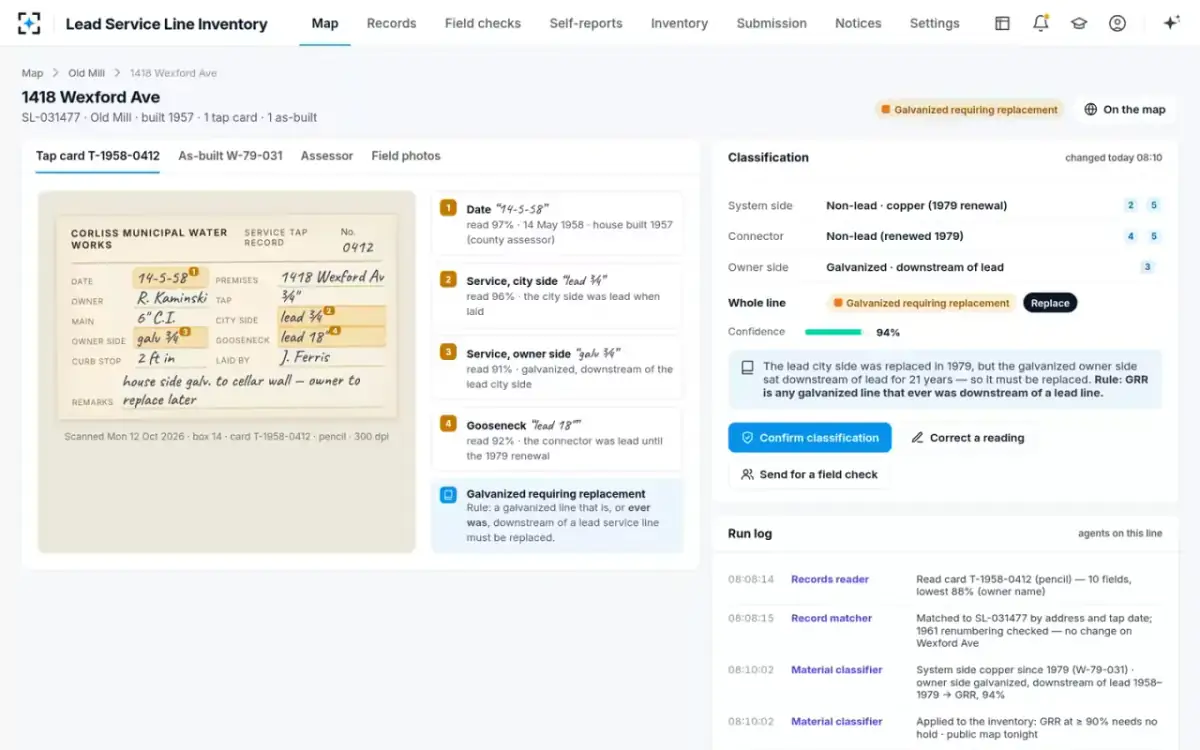Open Record matcher agent in run log
The height and width of the screenshot is (750, 1200).
pyautogui.click(x=831, y=618)
